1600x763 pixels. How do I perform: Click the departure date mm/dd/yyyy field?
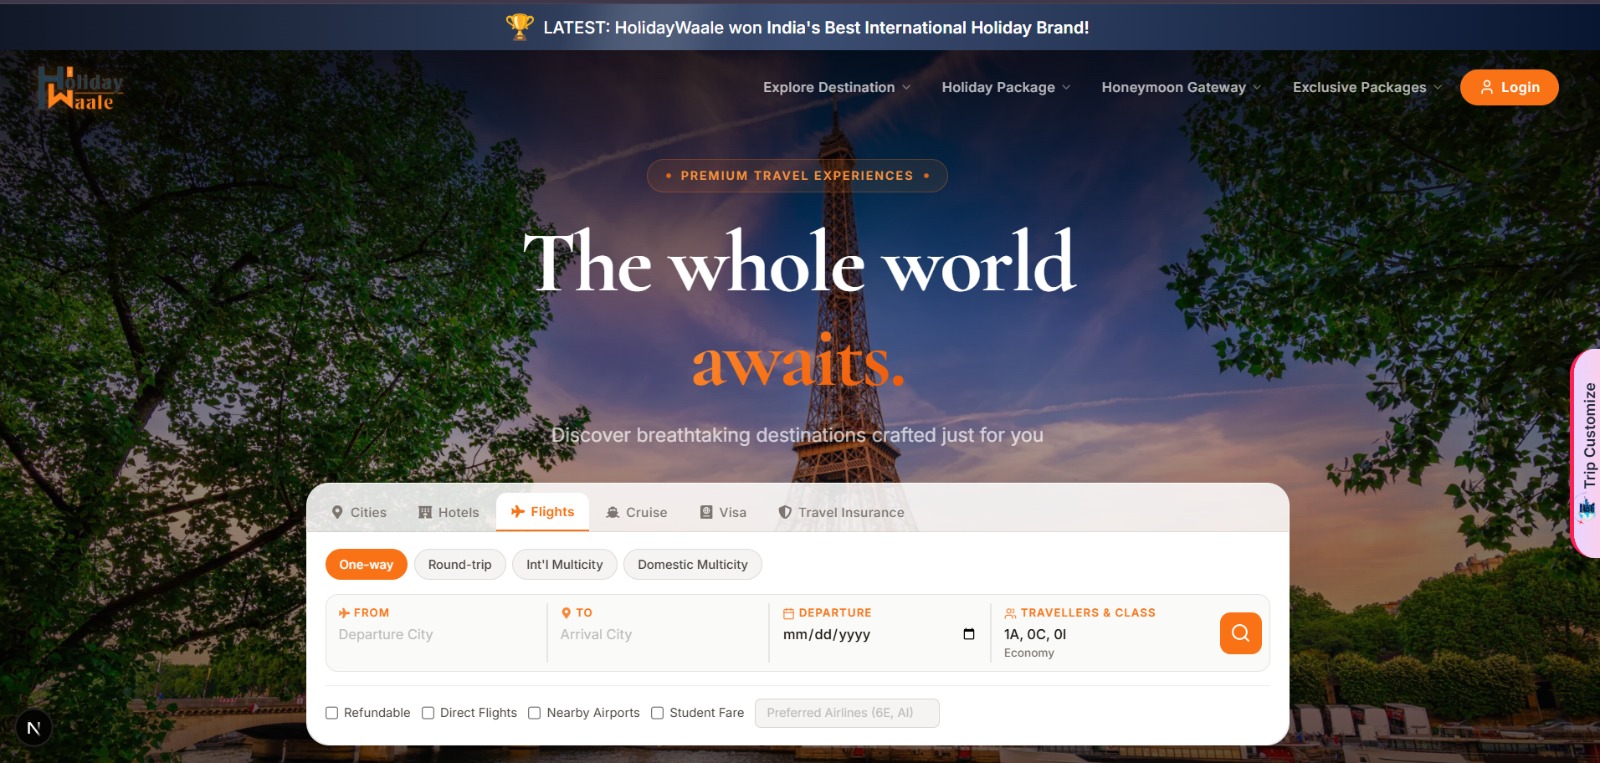(880, 634)
